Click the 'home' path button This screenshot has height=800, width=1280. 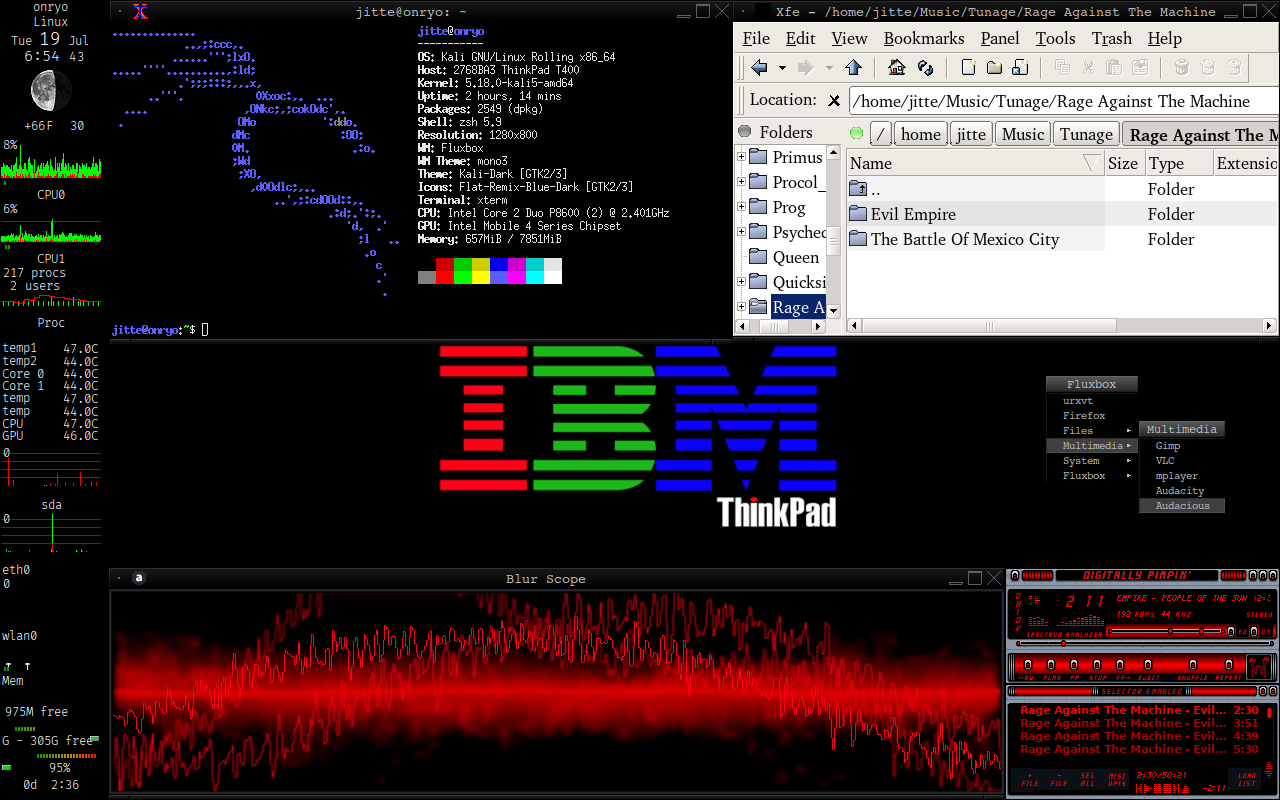[x=920, y=134]
